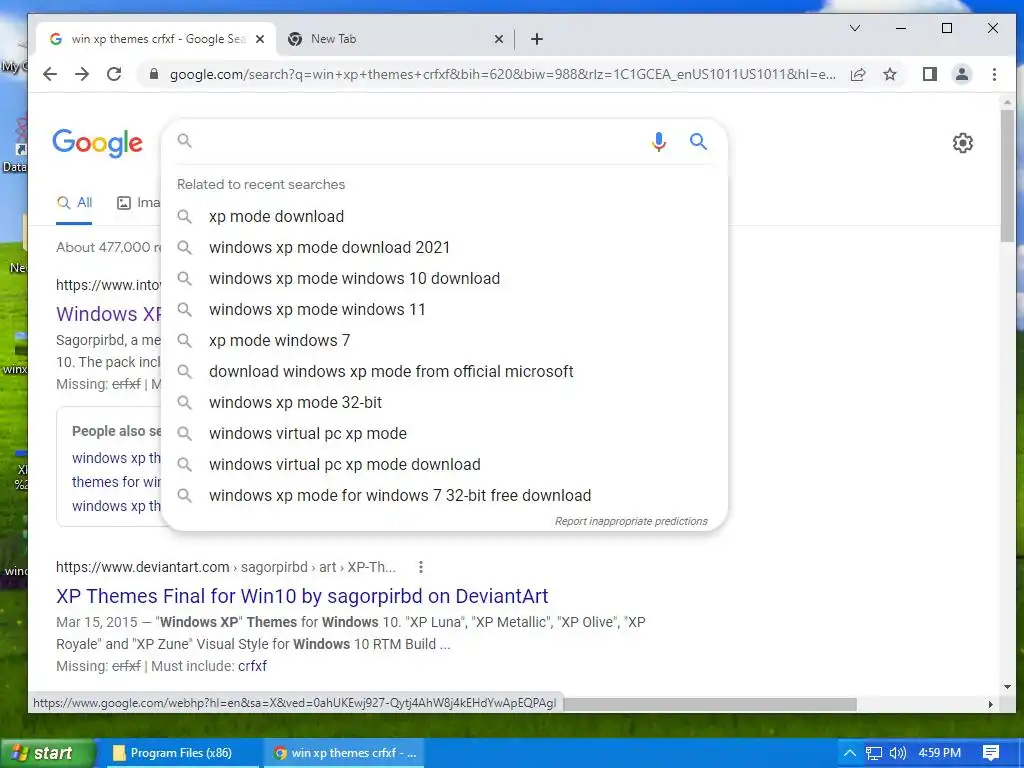The width and height of the screenshot is (1024, 768).
Task: Click Report inappropriate predictions link
Action: point(631,521)
